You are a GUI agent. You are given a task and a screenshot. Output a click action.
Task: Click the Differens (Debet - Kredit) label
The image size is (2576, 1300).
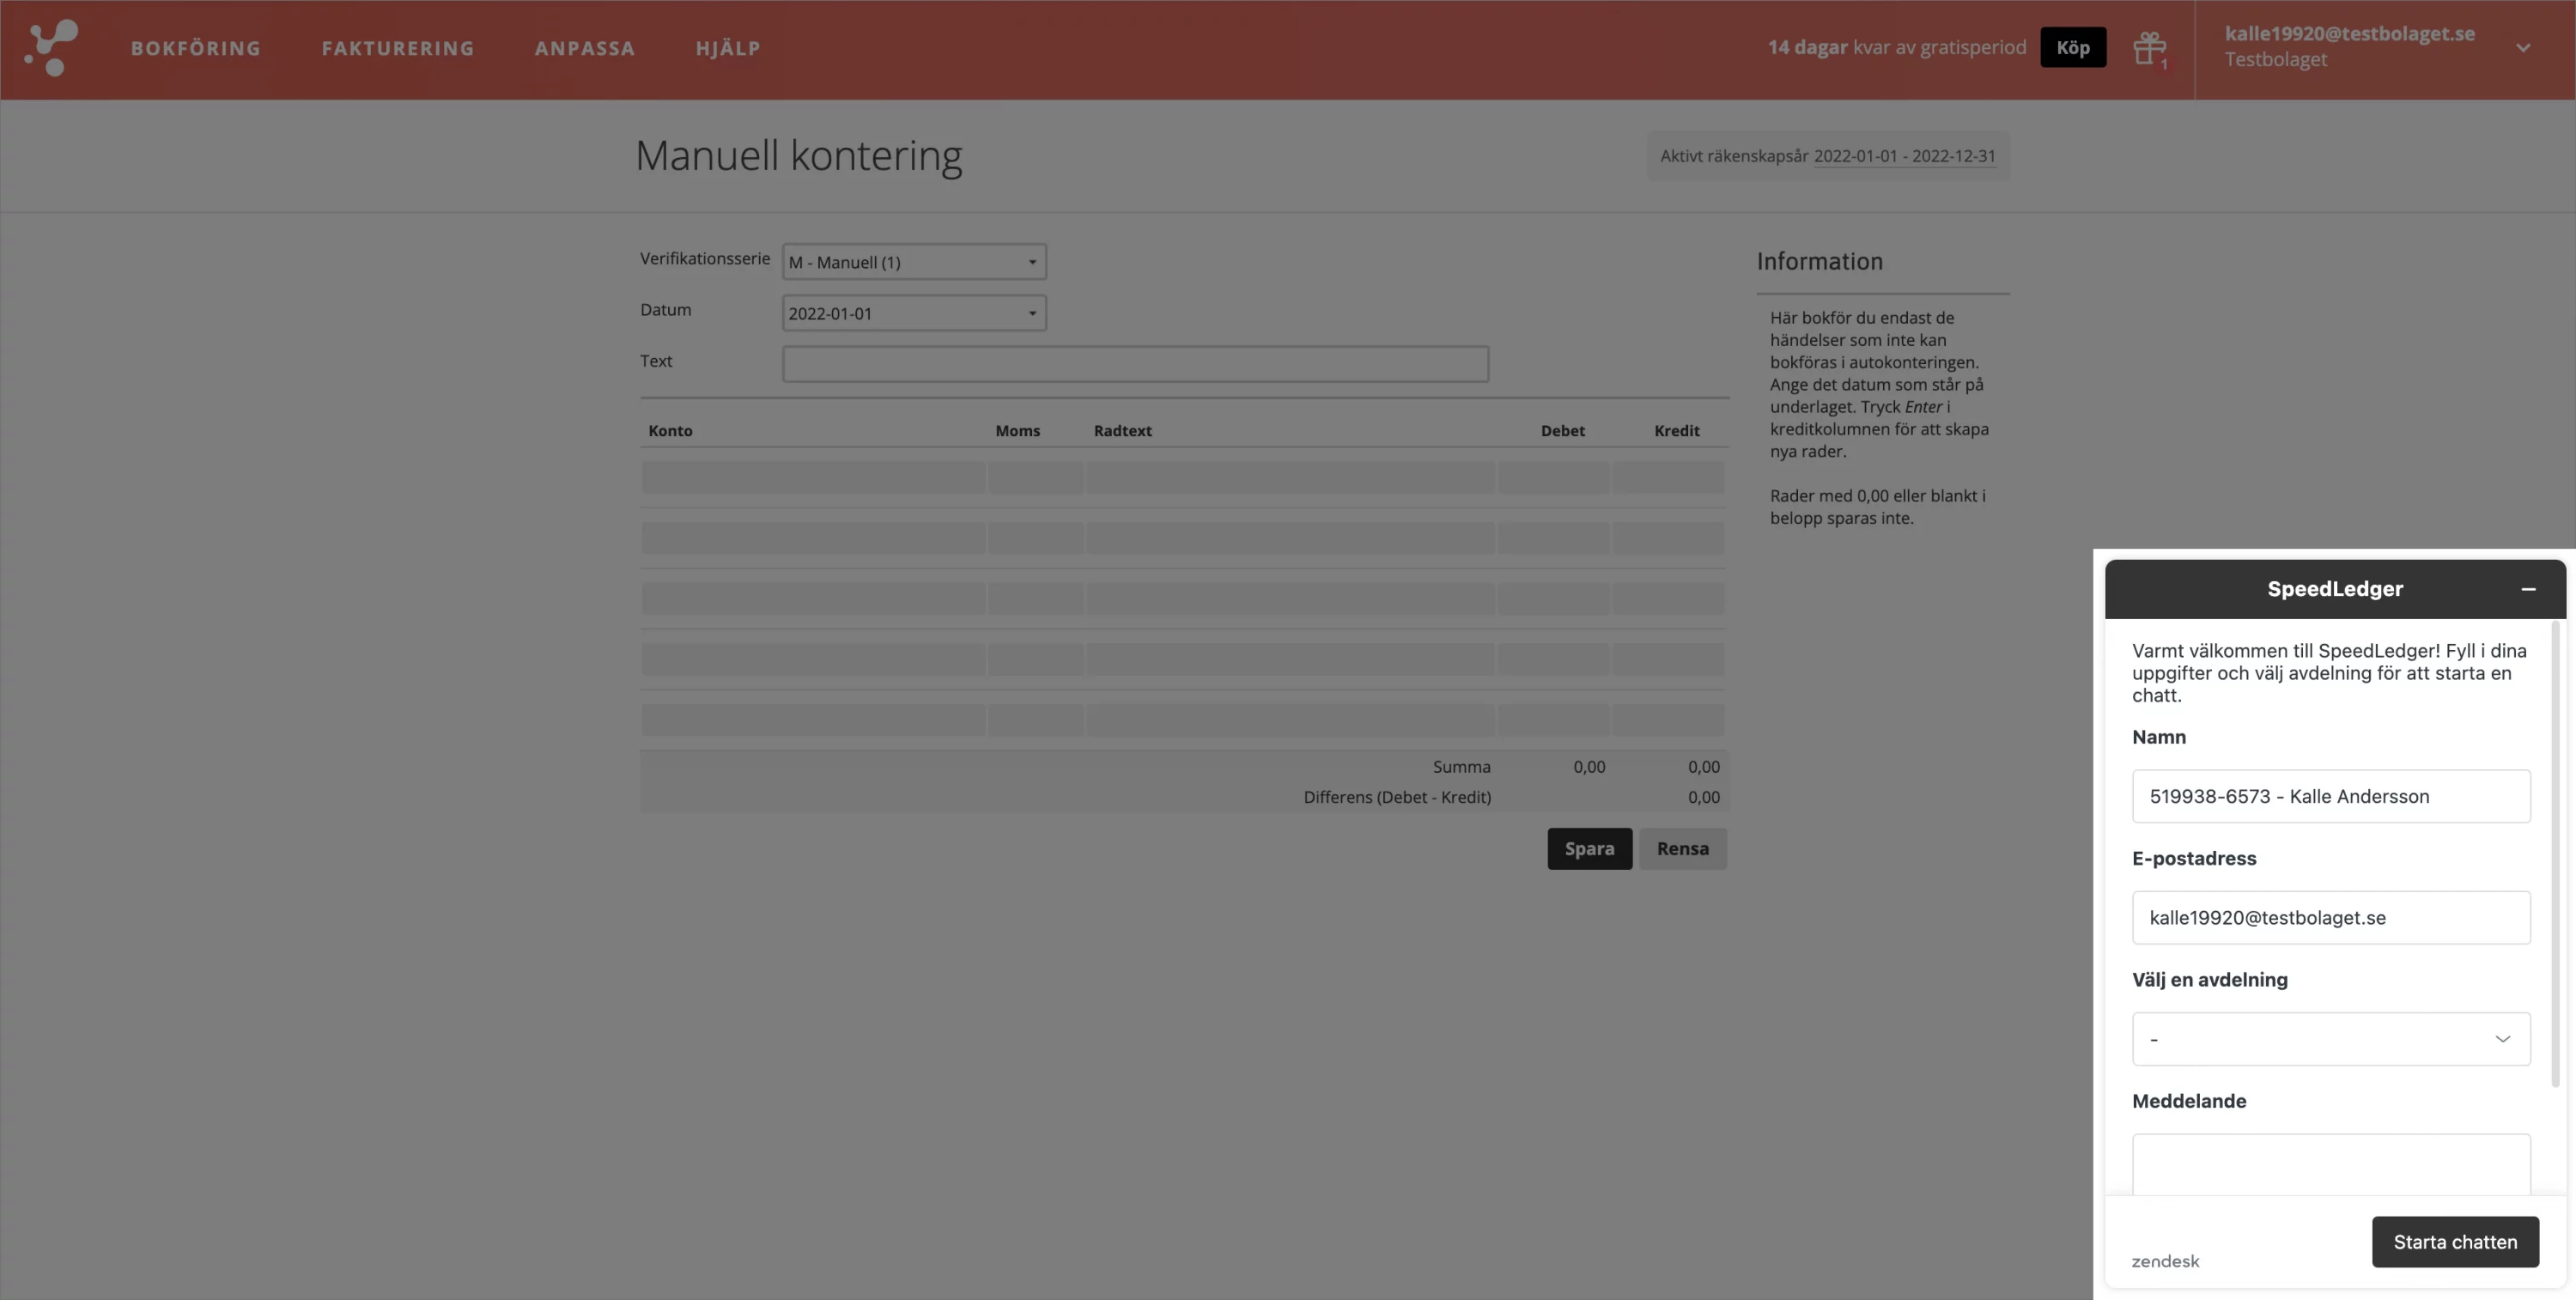pyautogui.click(x=1397, y=797)
